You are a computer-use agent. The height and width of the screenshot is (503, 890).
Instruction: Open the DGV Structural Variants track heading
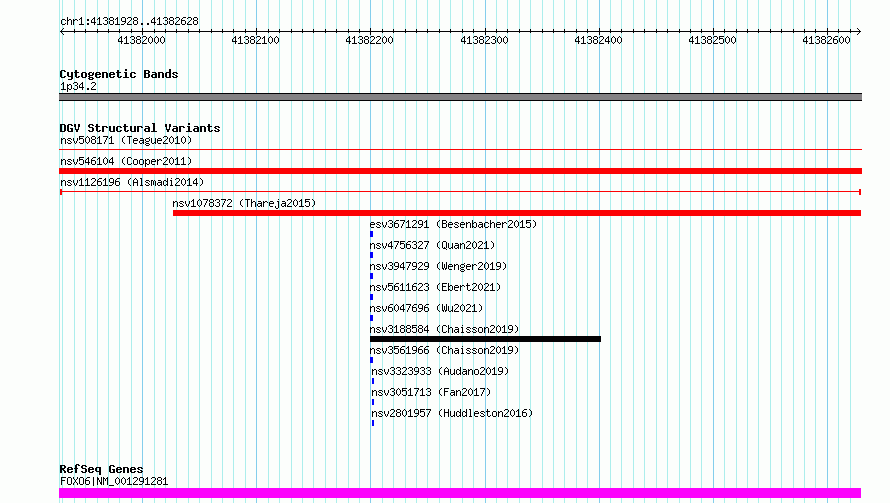(140, 128)
